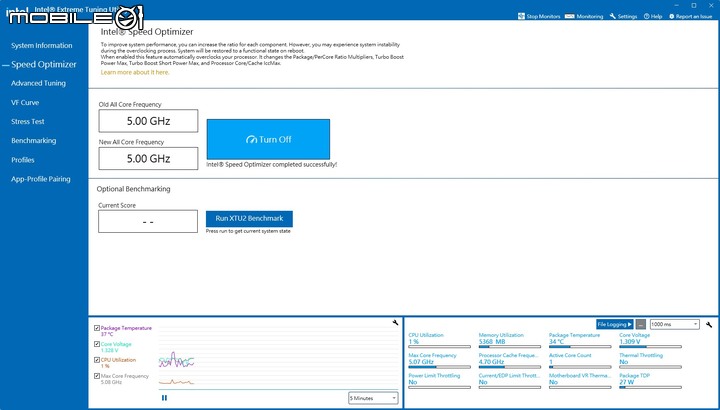Open App-Profile Pairing page
The height and width of the screenshot is (410, 720).
tap(41, 179)
